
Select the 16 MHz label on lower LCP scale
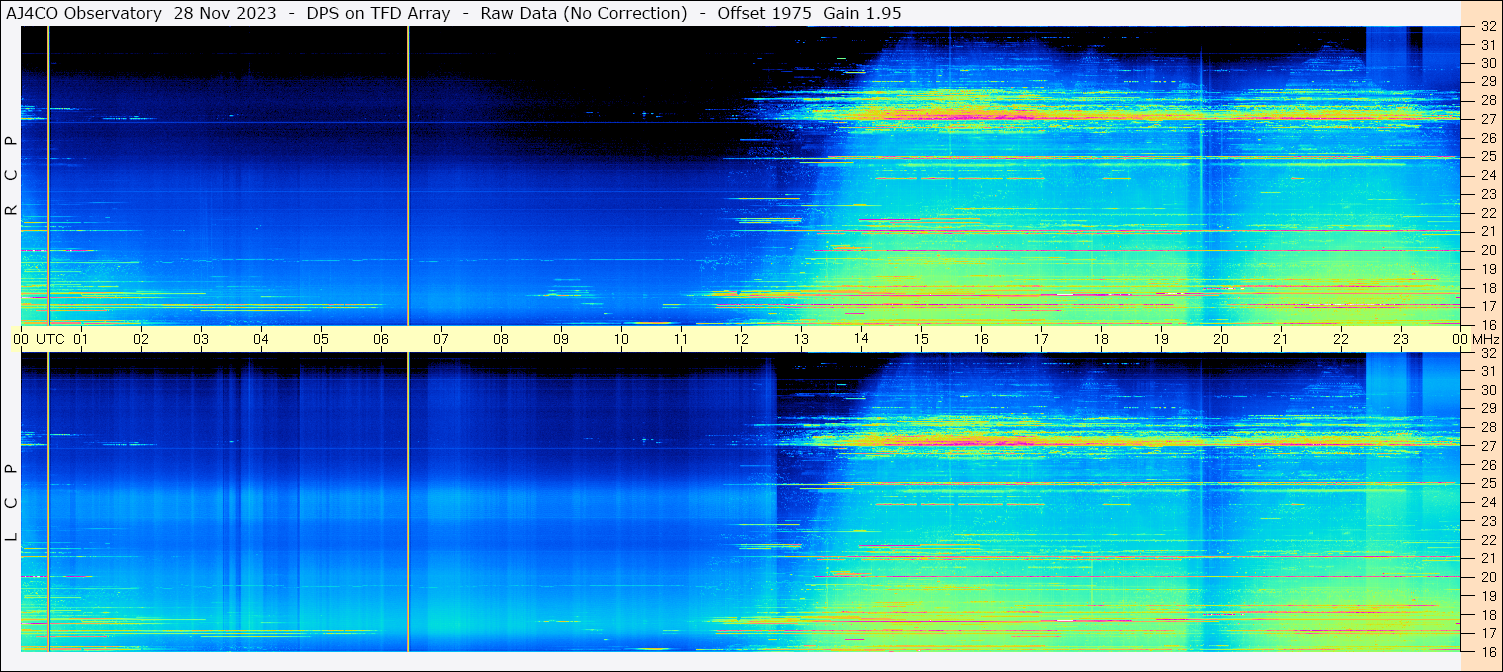[1488, 651]
